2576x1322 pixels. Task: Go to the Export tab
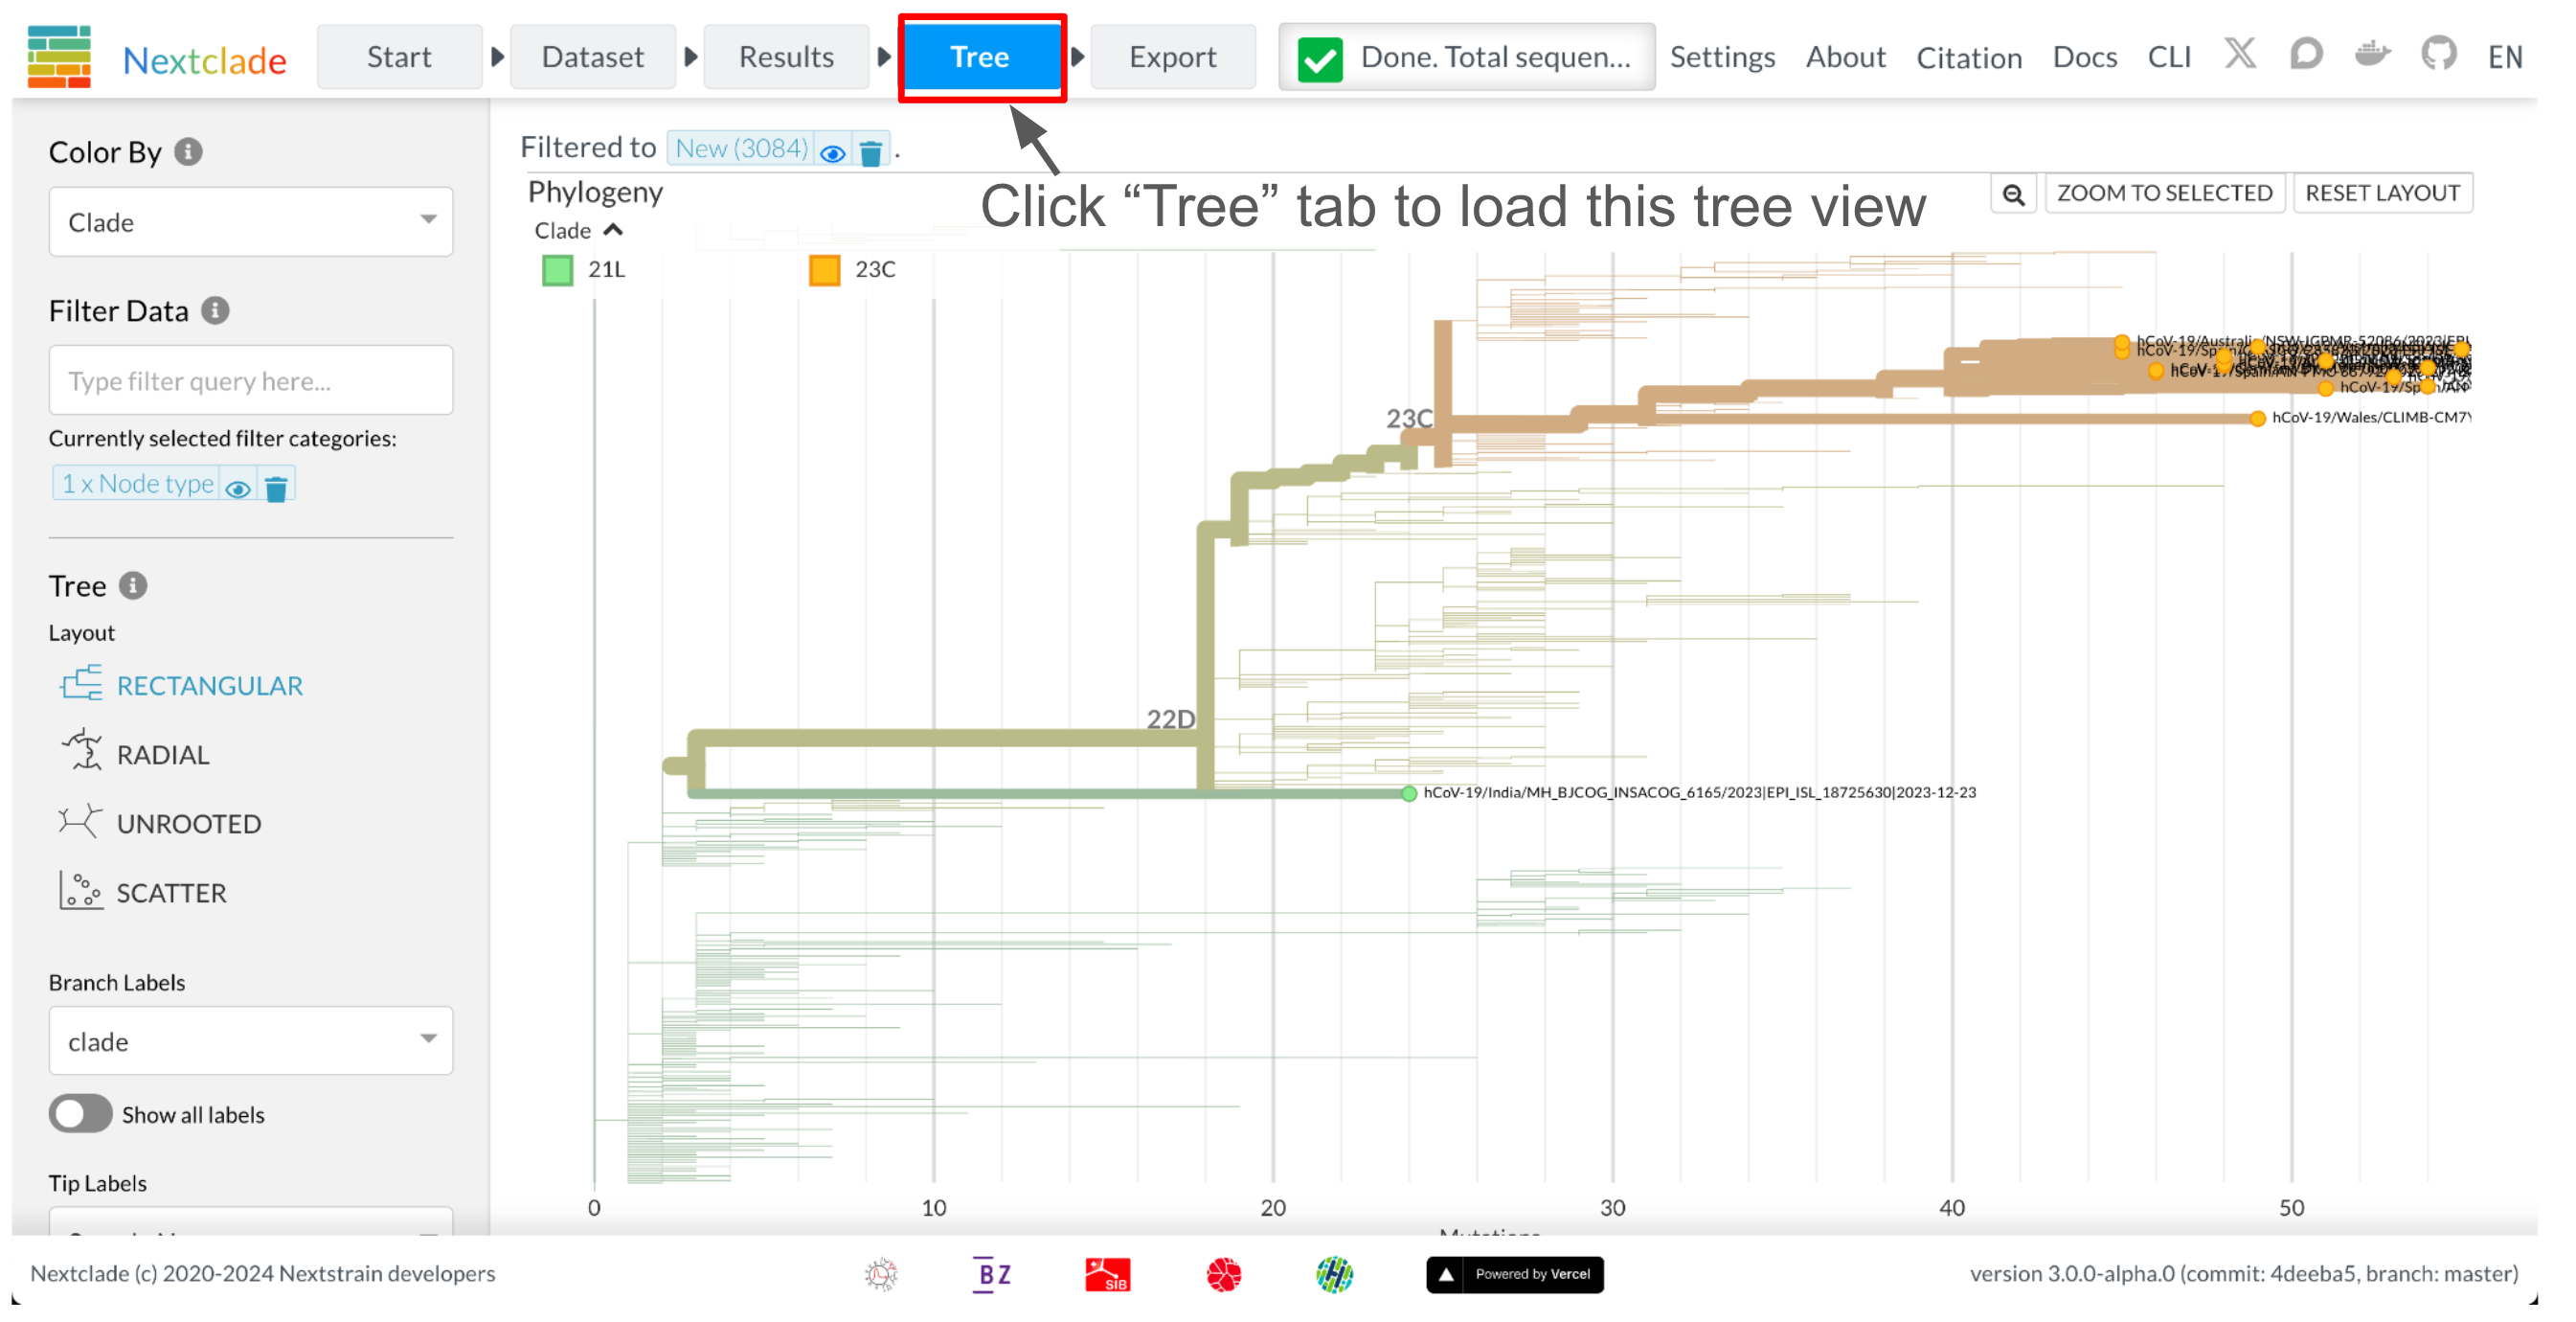[x=1173, y=56]
